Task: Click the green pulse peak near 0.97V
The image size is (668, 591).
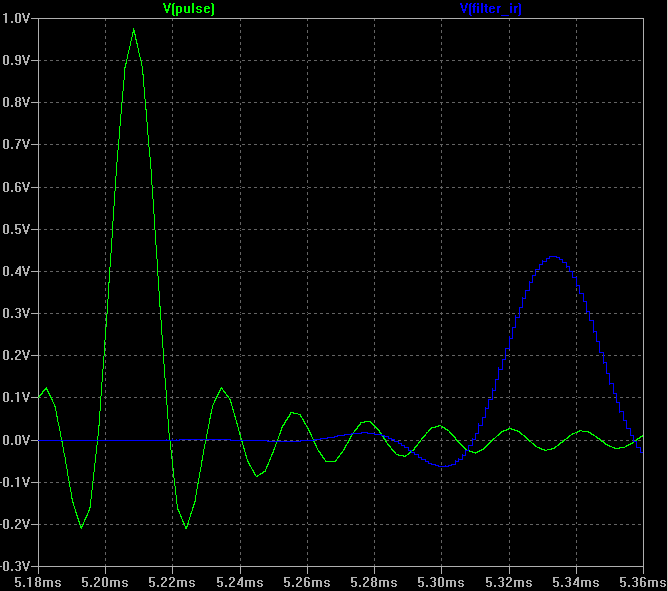Action: pyautogui.click(x=134, y=30)
